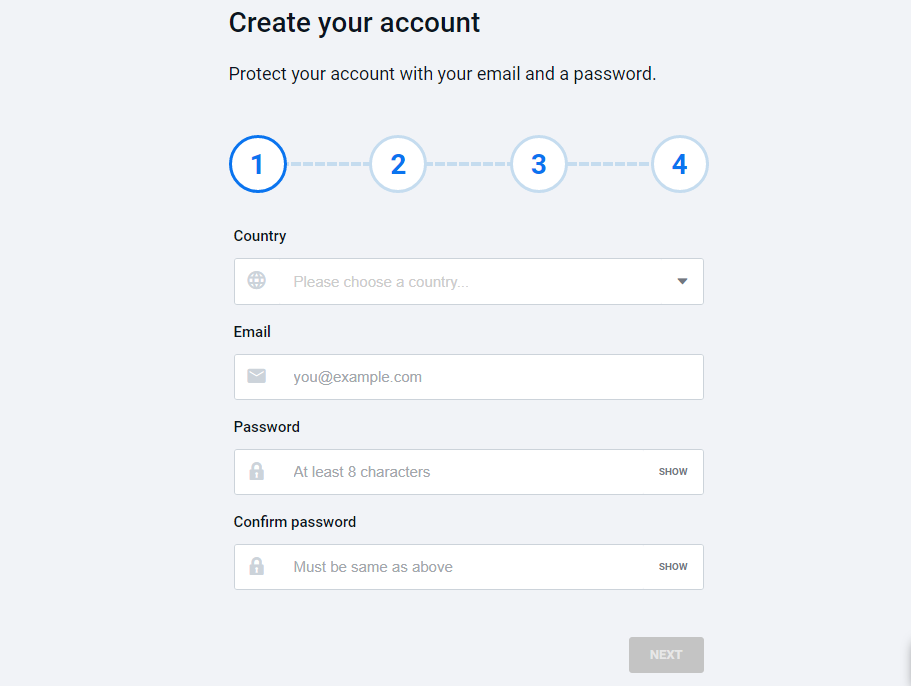
Task: Click the Confirm password label
Action: pyautogui.click(x=295, y=521)
